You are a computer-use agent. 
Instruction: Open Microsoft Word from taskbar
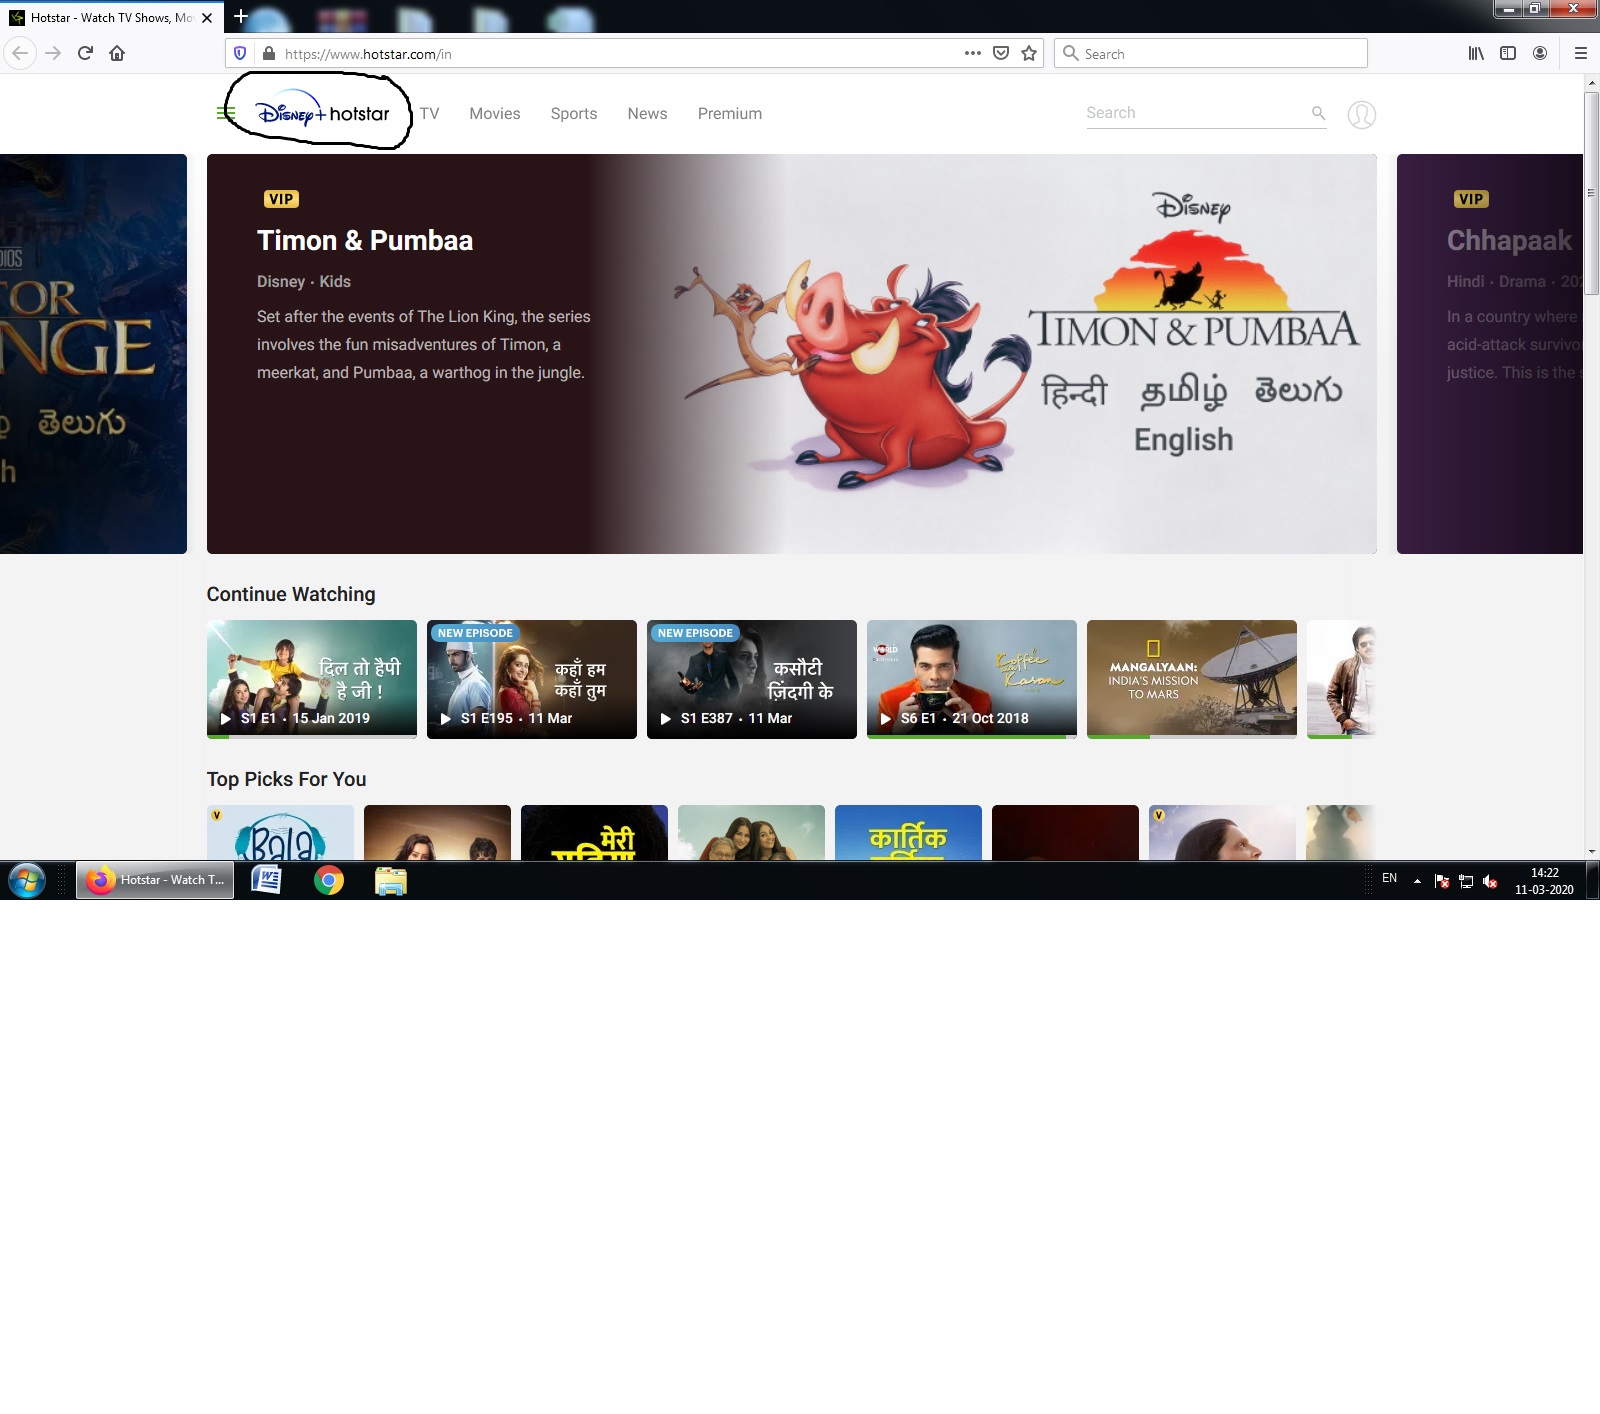[x=266, y=881]
